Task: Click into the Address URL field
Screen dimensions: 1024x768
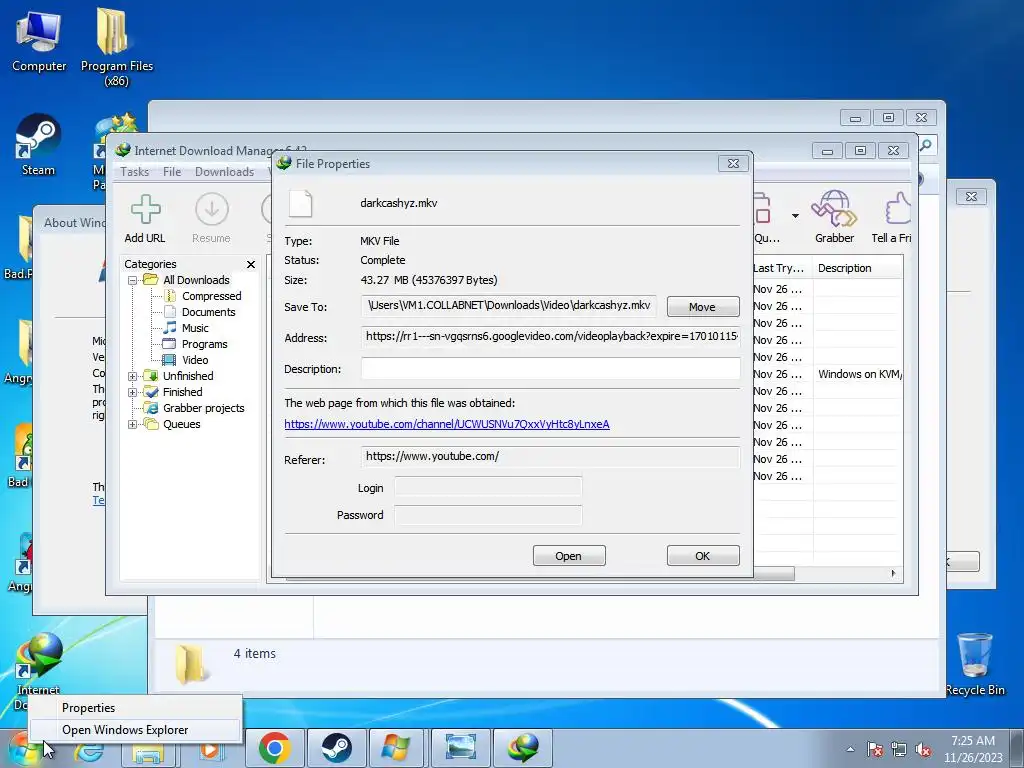Action: [551, 337]
